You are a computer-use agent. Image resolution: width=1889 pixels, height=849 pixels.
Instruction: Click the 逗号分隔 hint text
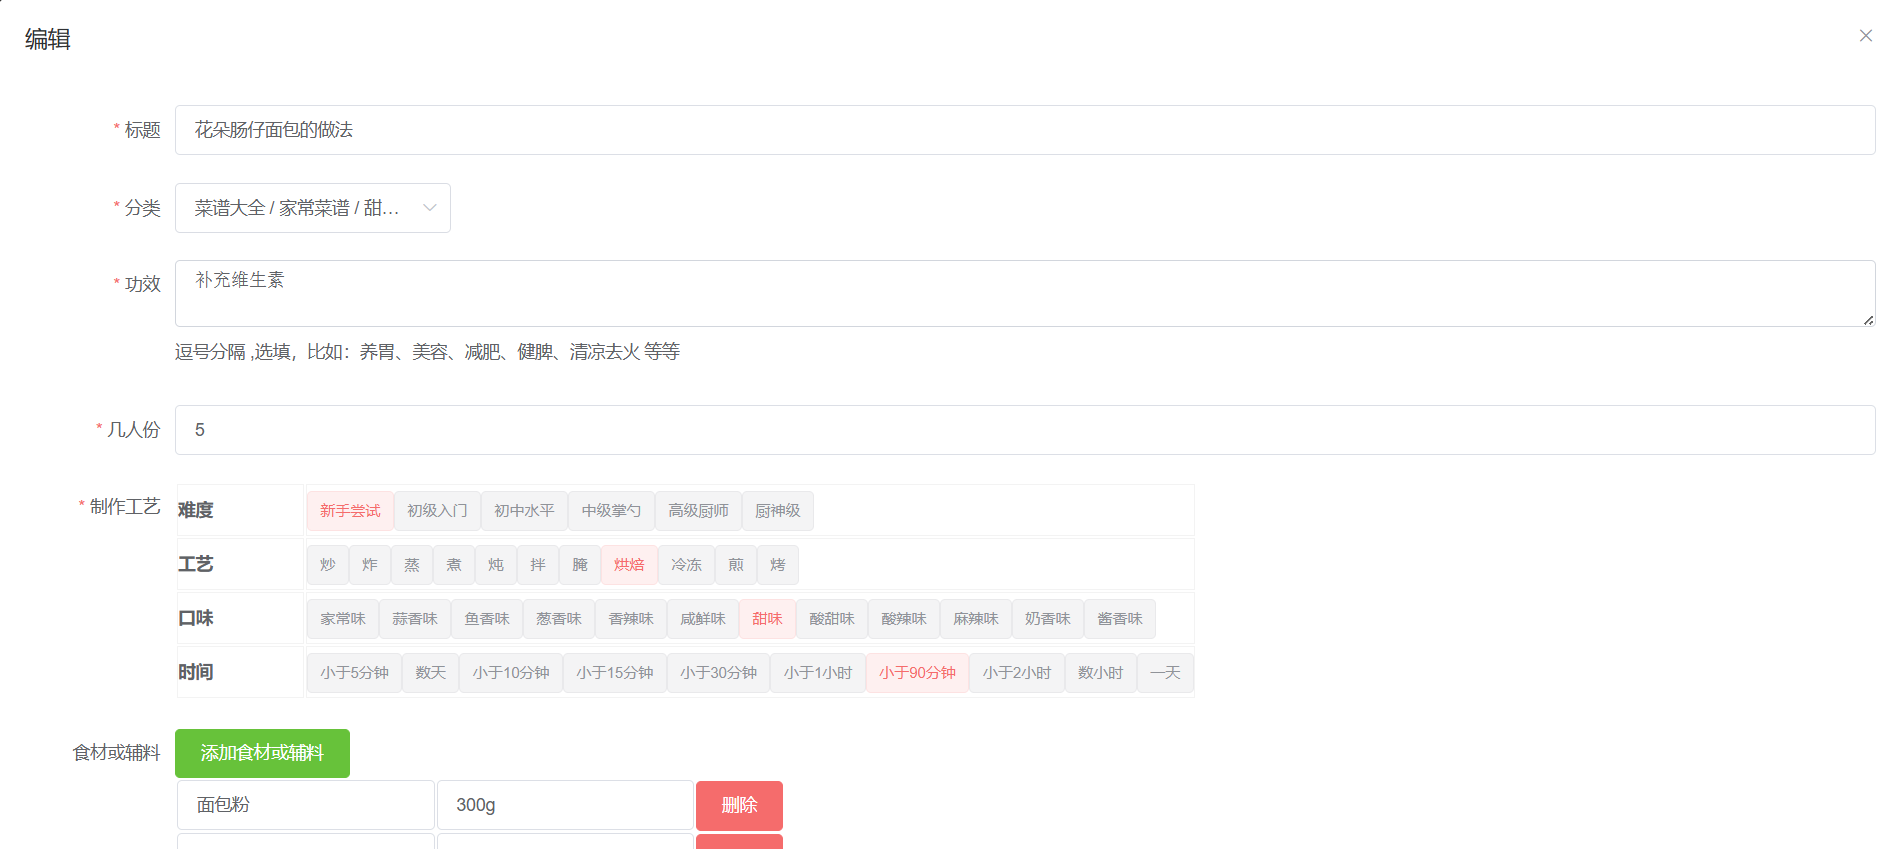click(x=427, y=352)
